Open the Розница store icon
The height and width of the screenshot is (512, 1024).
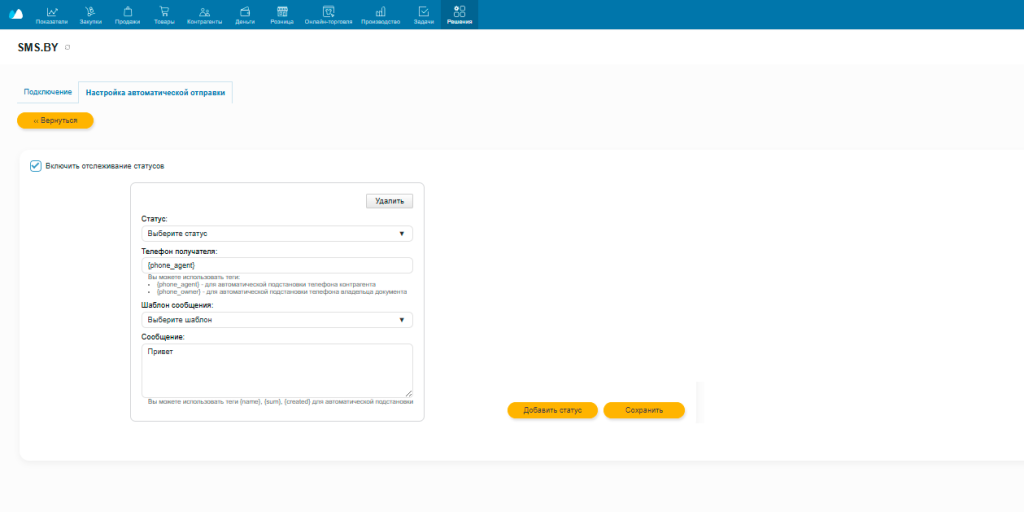pyautogui.click(x=282, y=11)
